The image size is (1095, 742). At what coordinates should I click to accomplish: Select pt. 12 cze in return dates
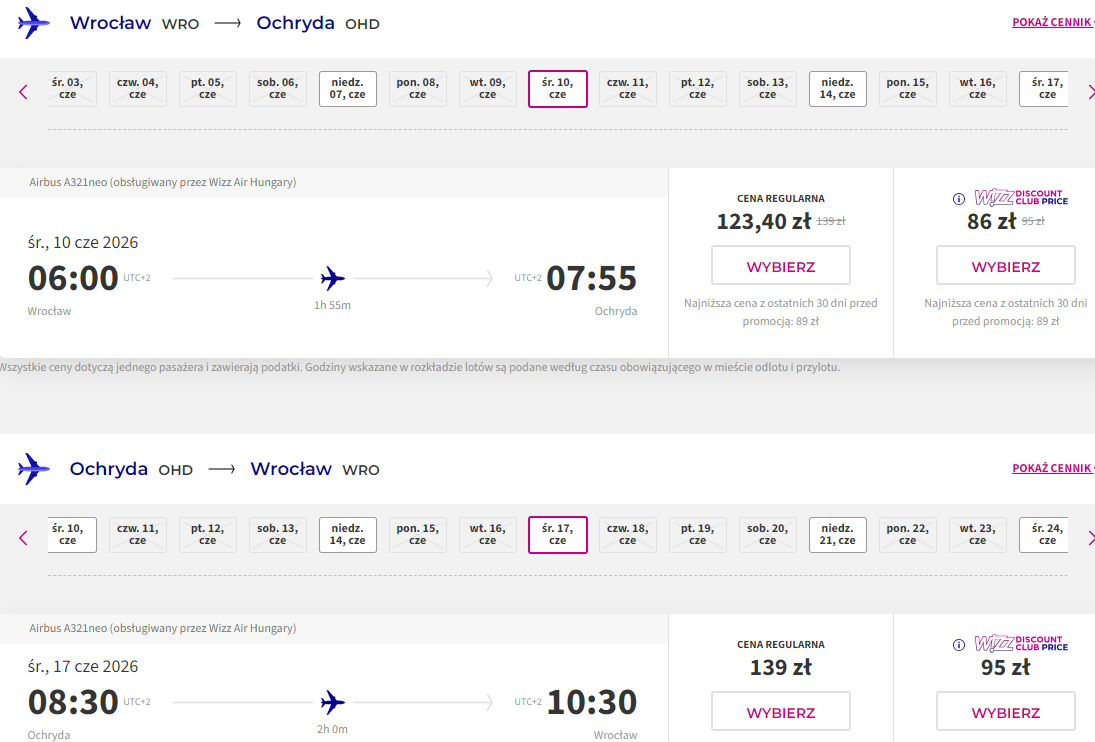pyautogui.click(x=207, y=535)
